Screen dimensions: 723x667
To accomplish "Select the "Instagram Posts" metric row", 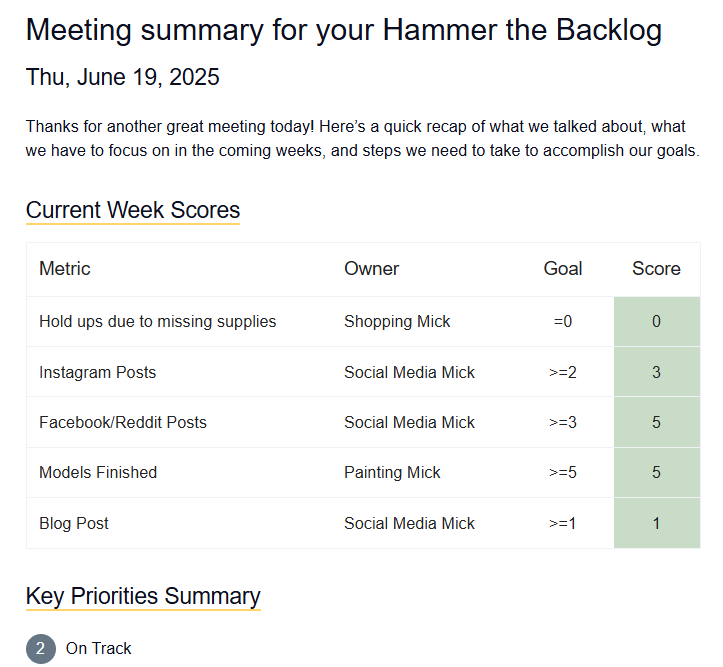I will click(x=97, y=372).
